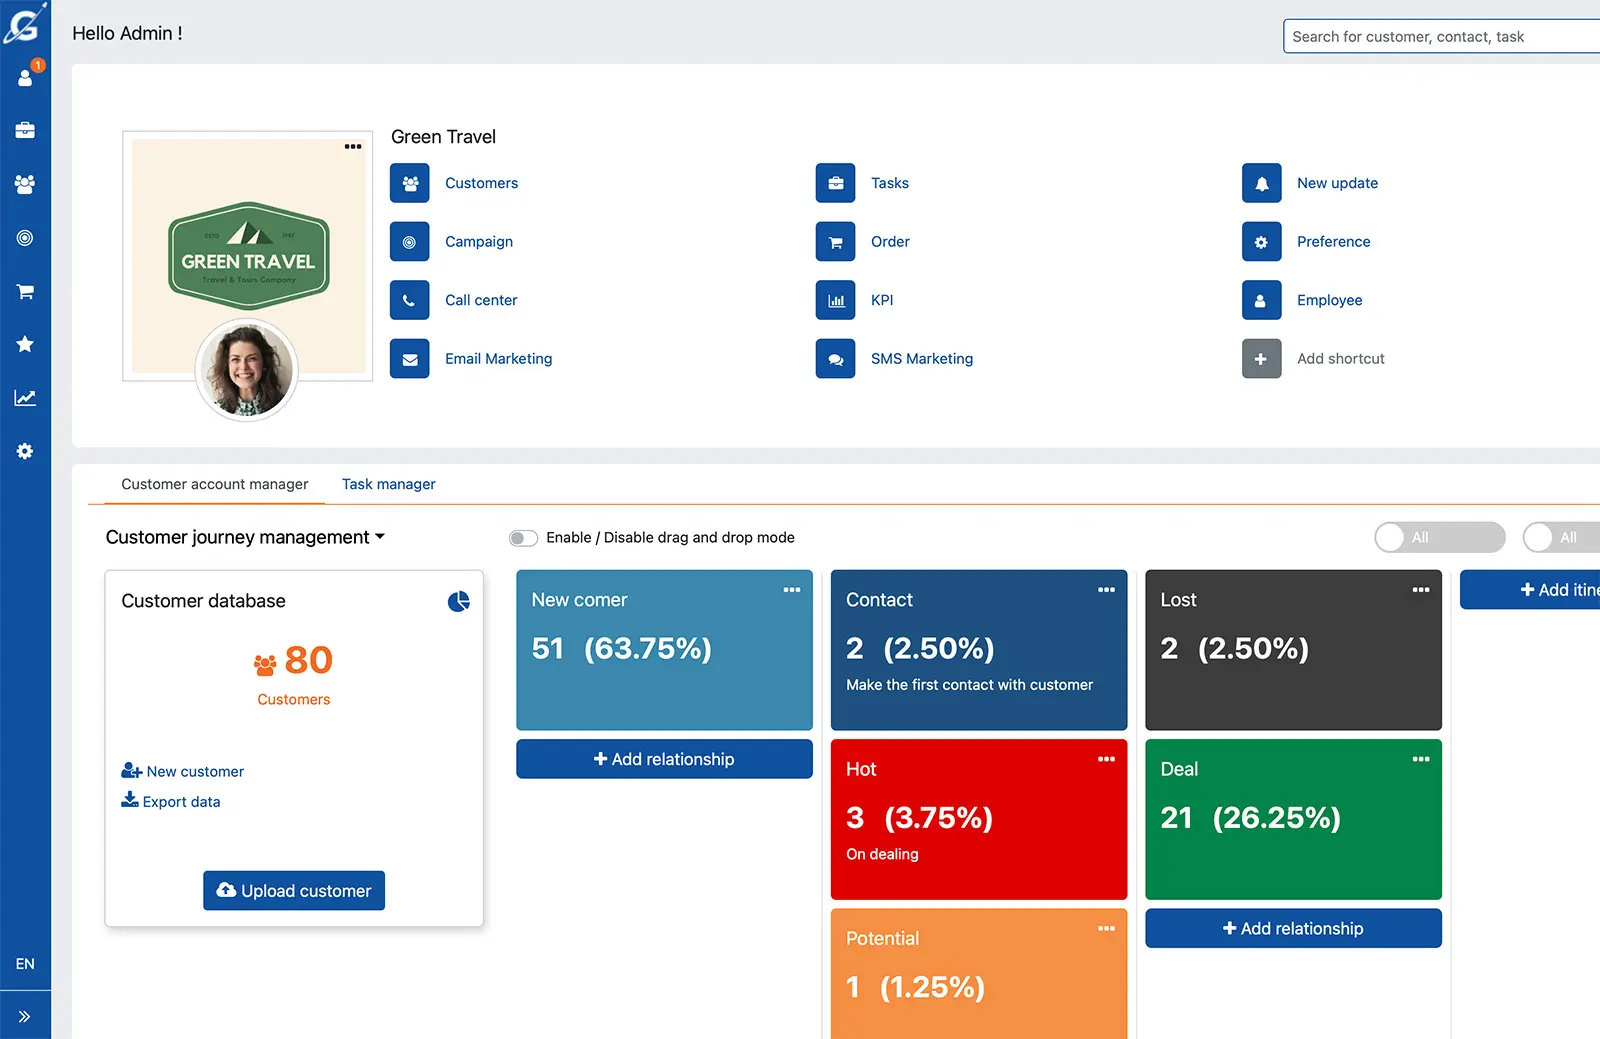The width and height of the screenshot is (1600, 1039).
Task: Select the Customer account manager tab
Action: (214, 484)
